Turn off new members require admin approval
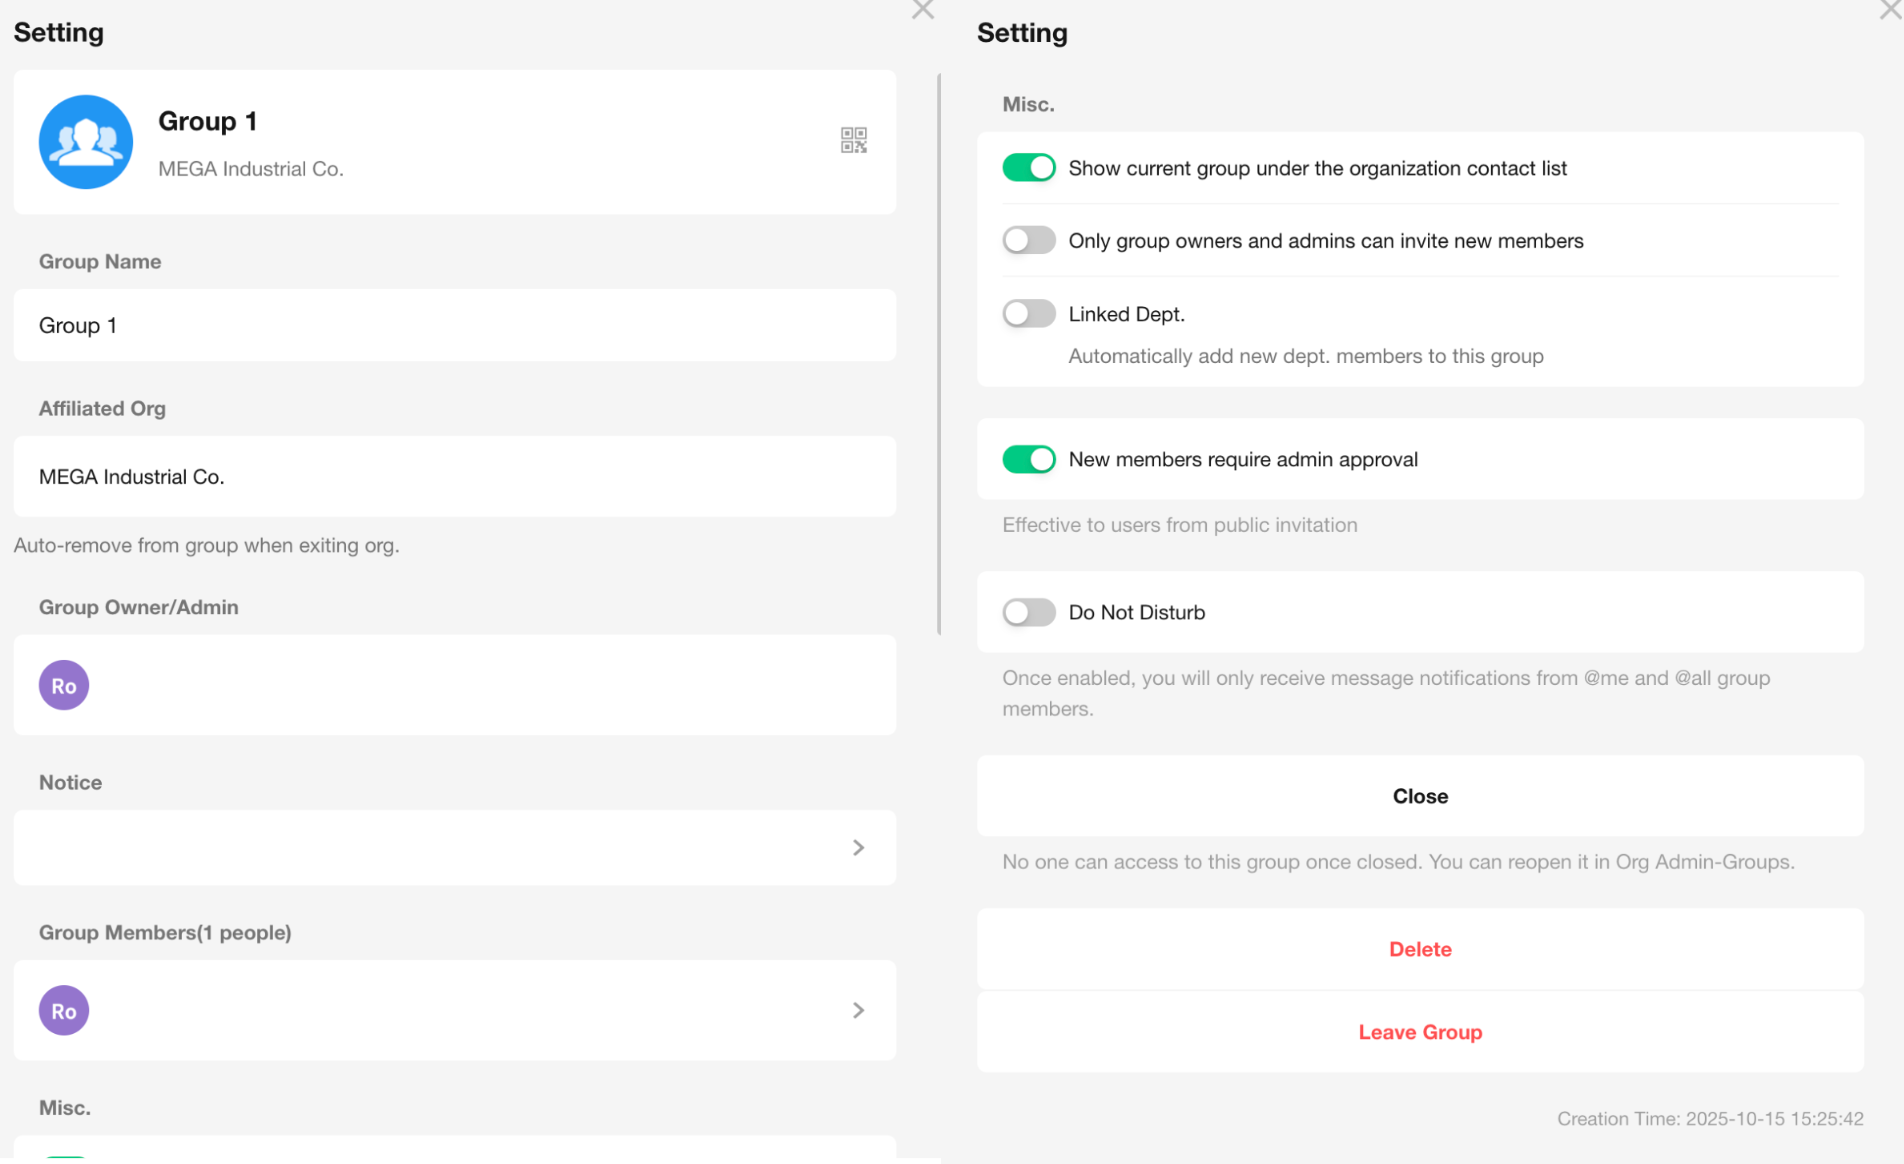The image size is (1904, 1164). click(x=1028, y=459)
